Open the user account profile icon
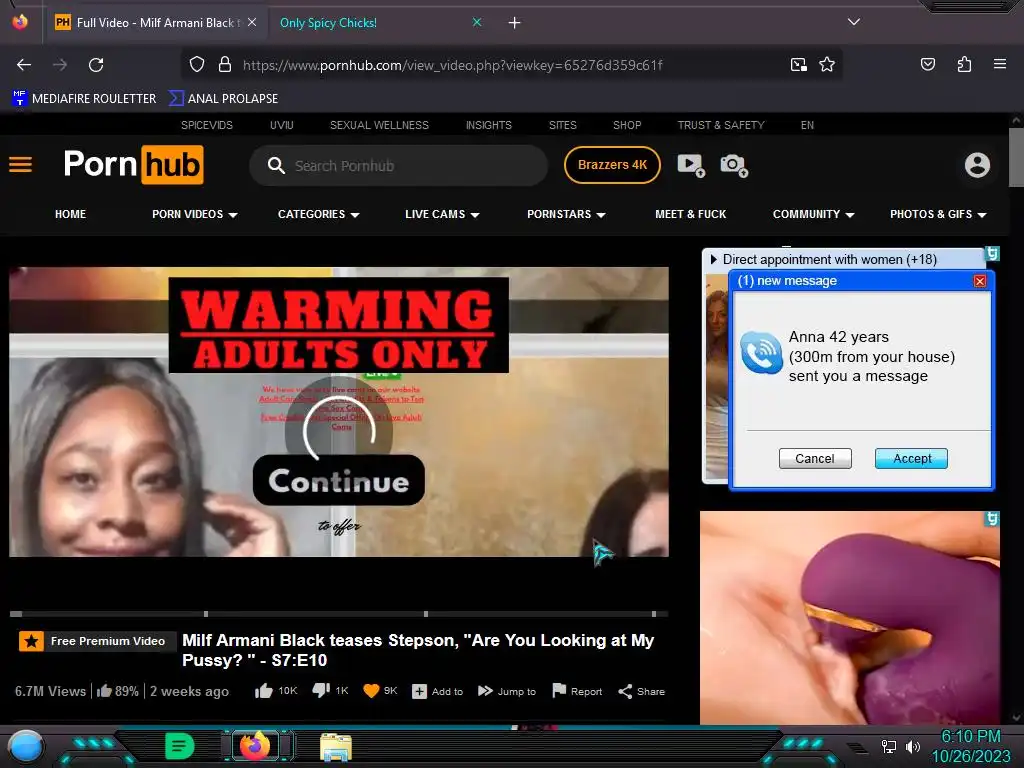Screen dimensions: 1024x768 (977, 165)
